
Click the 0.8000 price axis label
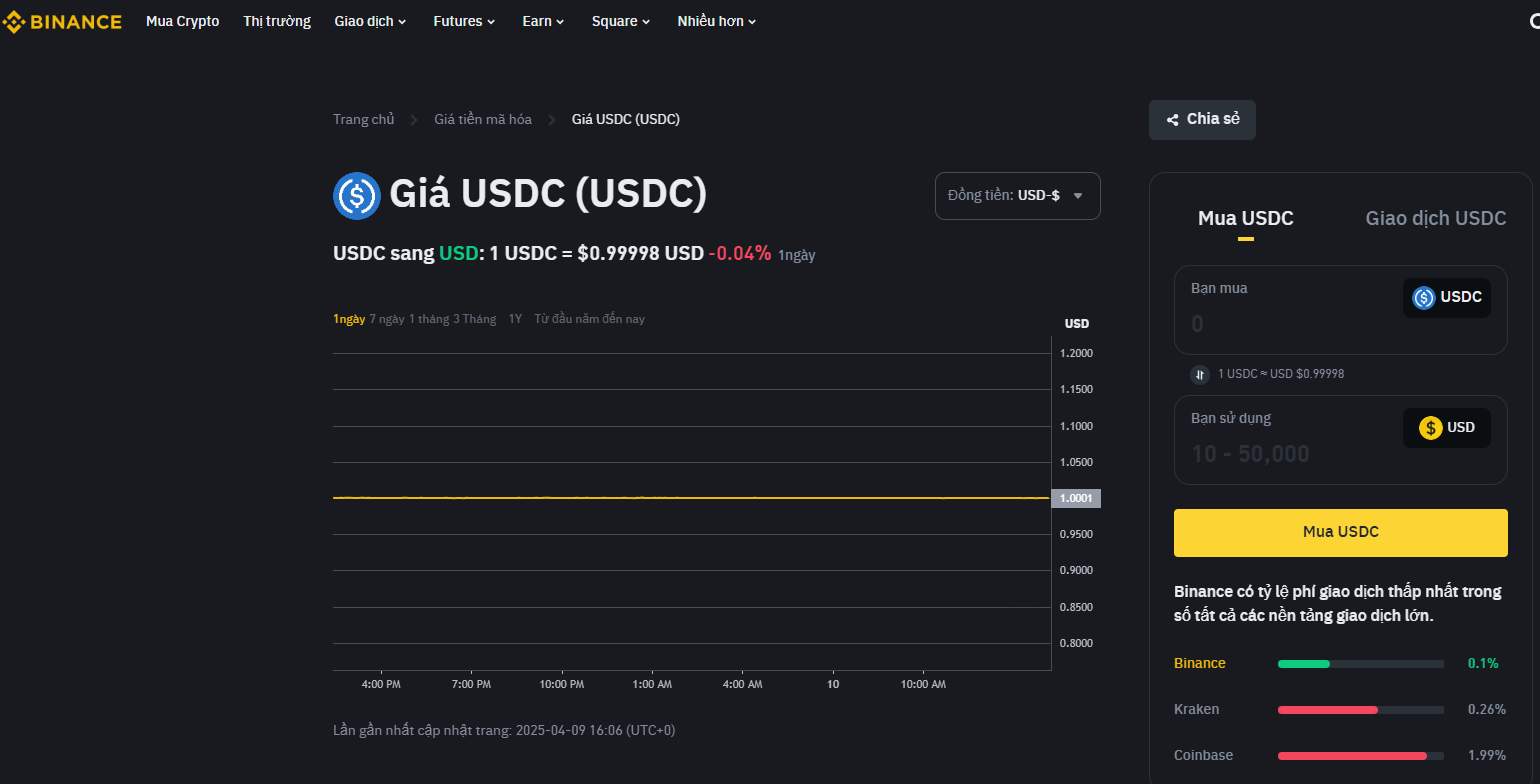coord(1076,644)
